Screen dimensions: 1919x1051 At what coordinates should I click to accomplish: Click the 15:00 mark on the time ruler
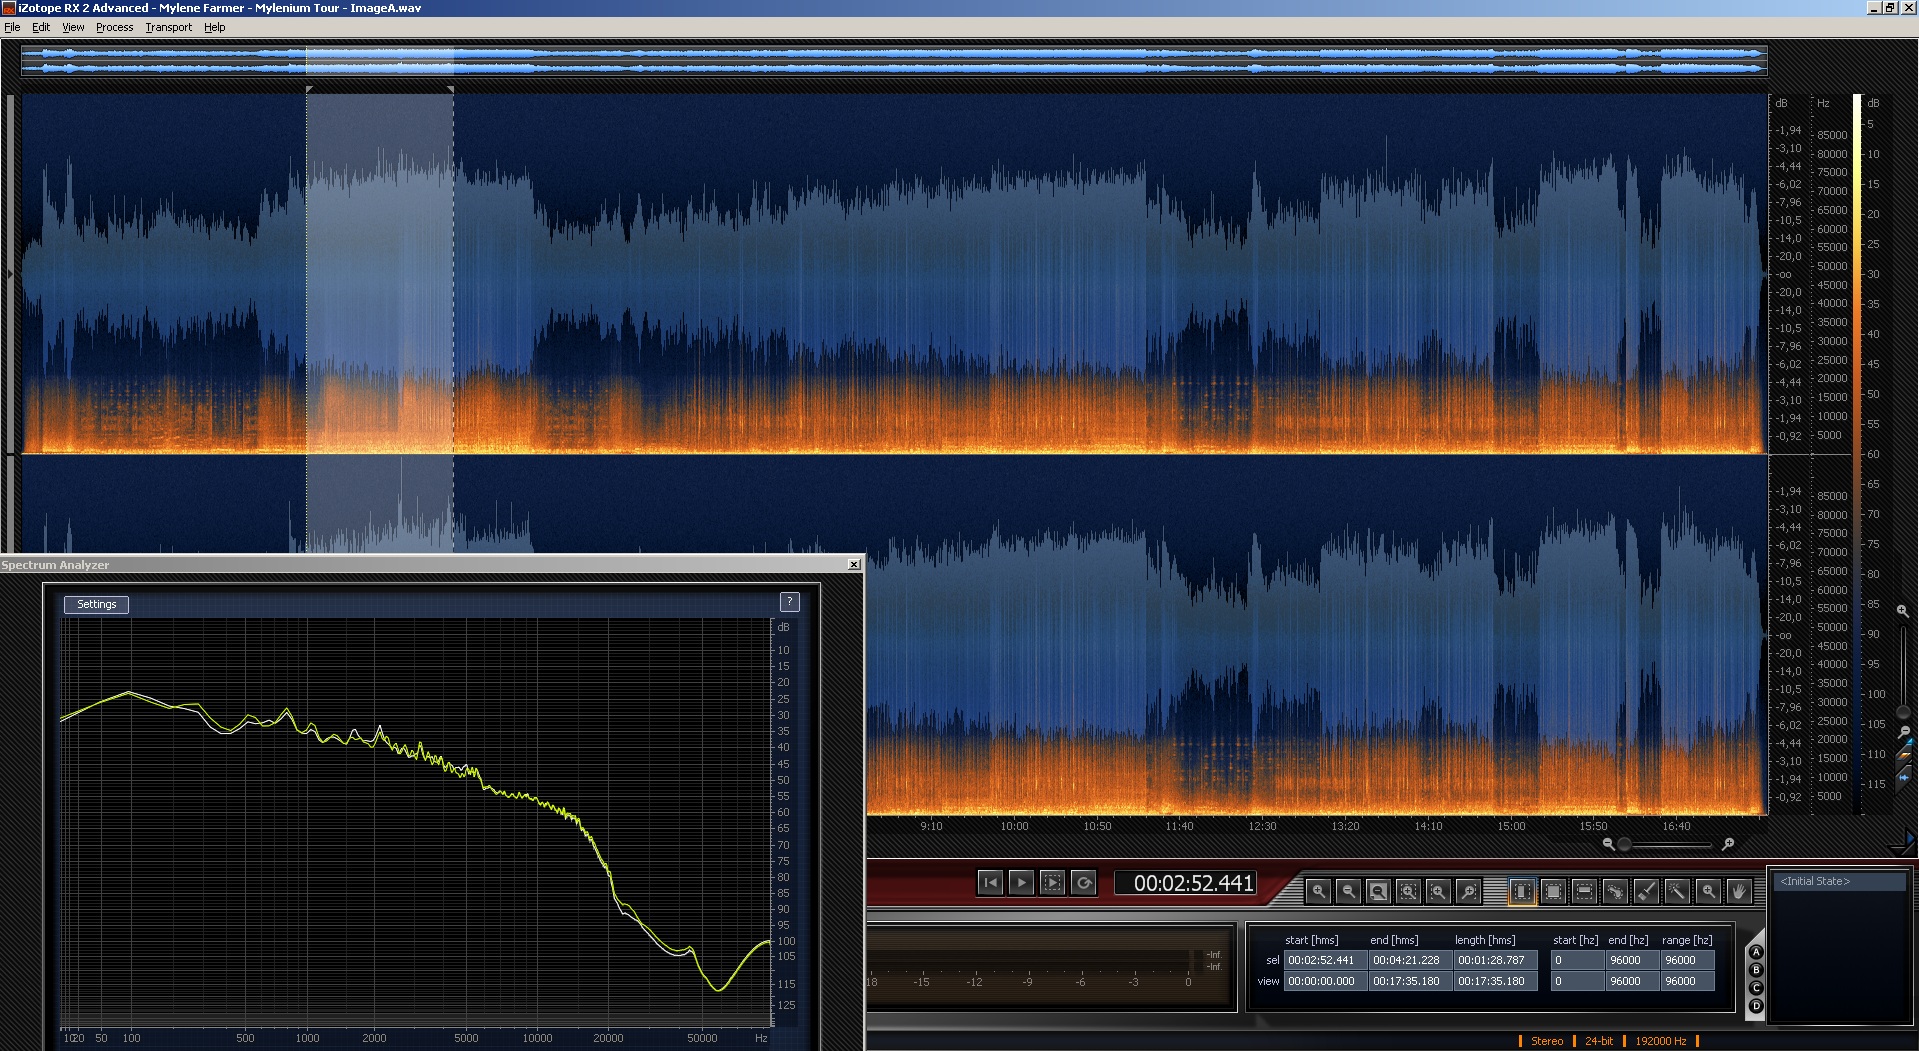pyautogui.click(x=1511, y=826)
